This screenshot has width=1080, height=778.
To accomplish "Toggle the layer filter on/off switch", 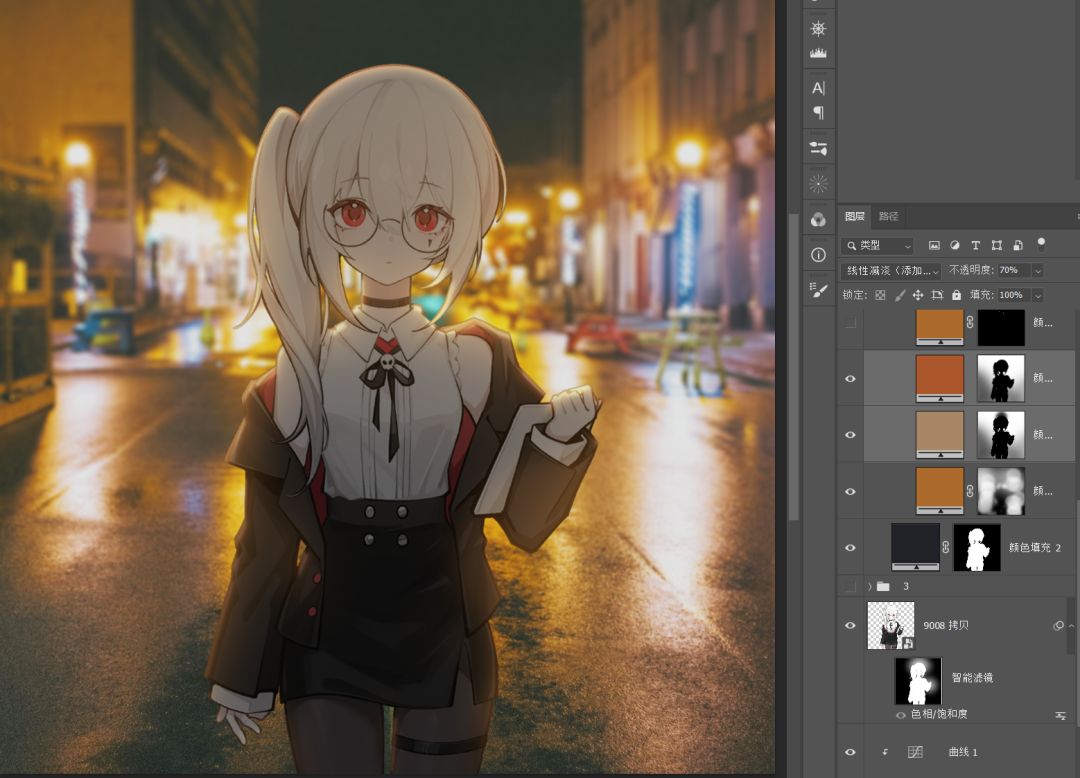I will (x=1040, y=244).
